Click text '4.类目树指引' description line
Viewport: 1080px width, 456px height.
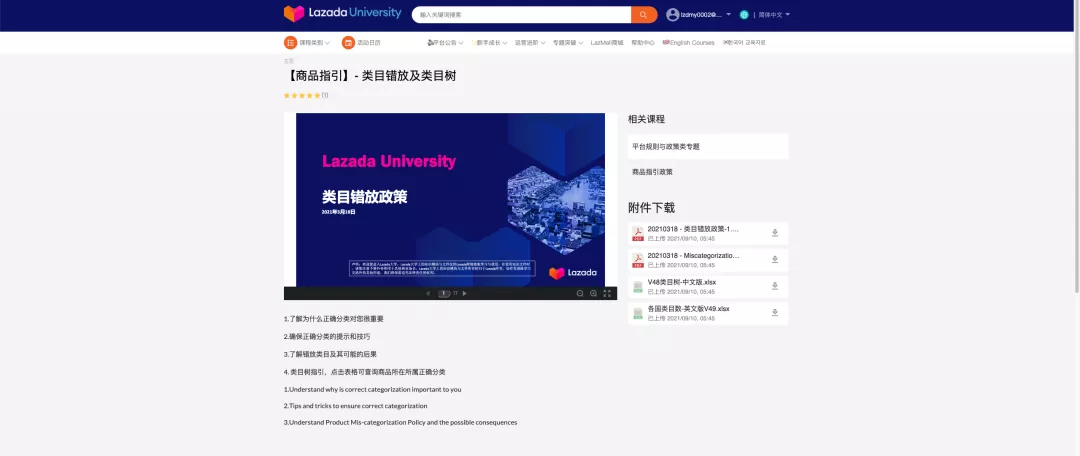[364, 372]
